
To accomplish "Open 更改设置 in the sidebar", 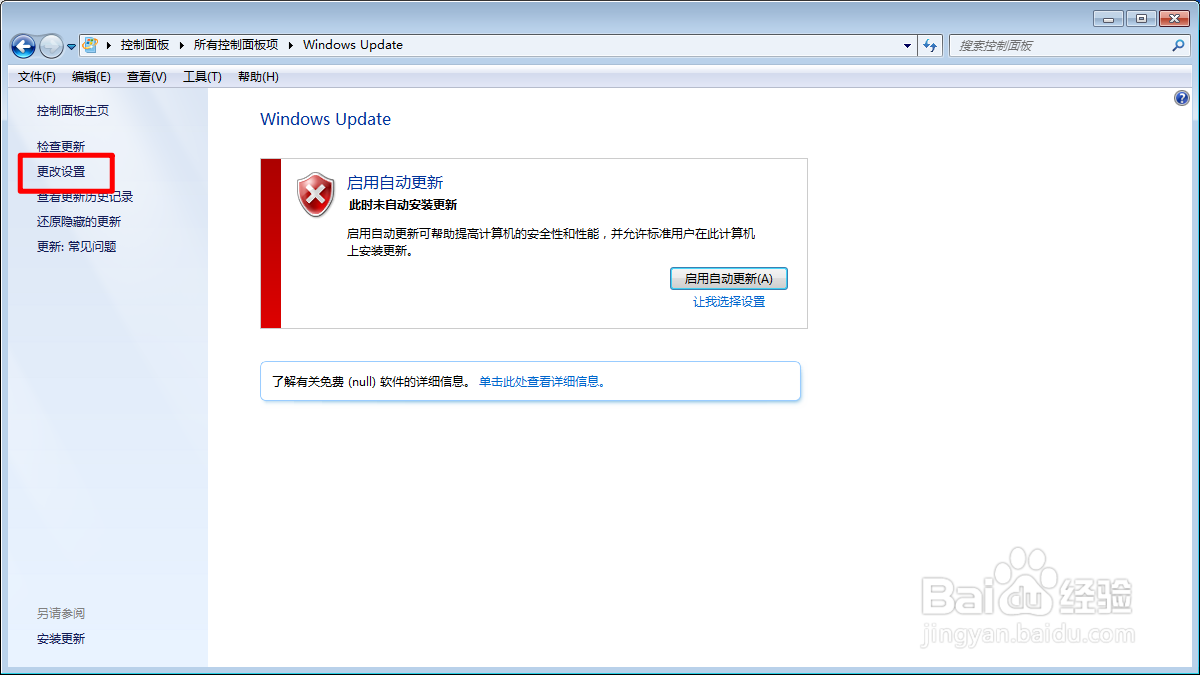I will 61,172.
